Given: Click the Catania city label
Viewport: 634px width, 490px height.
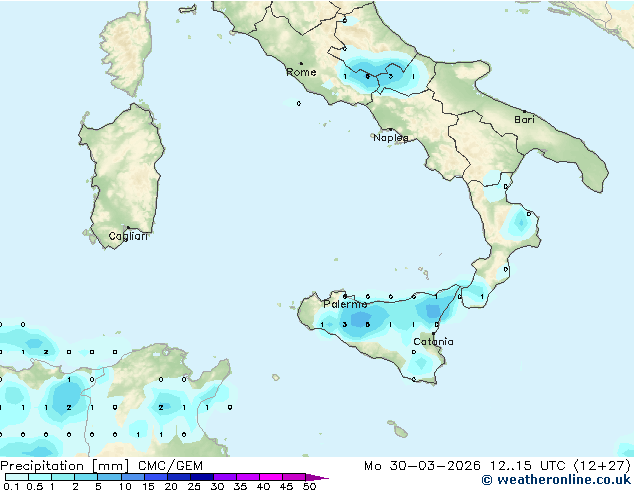Looking at the screenshot, I should [433, 342].
